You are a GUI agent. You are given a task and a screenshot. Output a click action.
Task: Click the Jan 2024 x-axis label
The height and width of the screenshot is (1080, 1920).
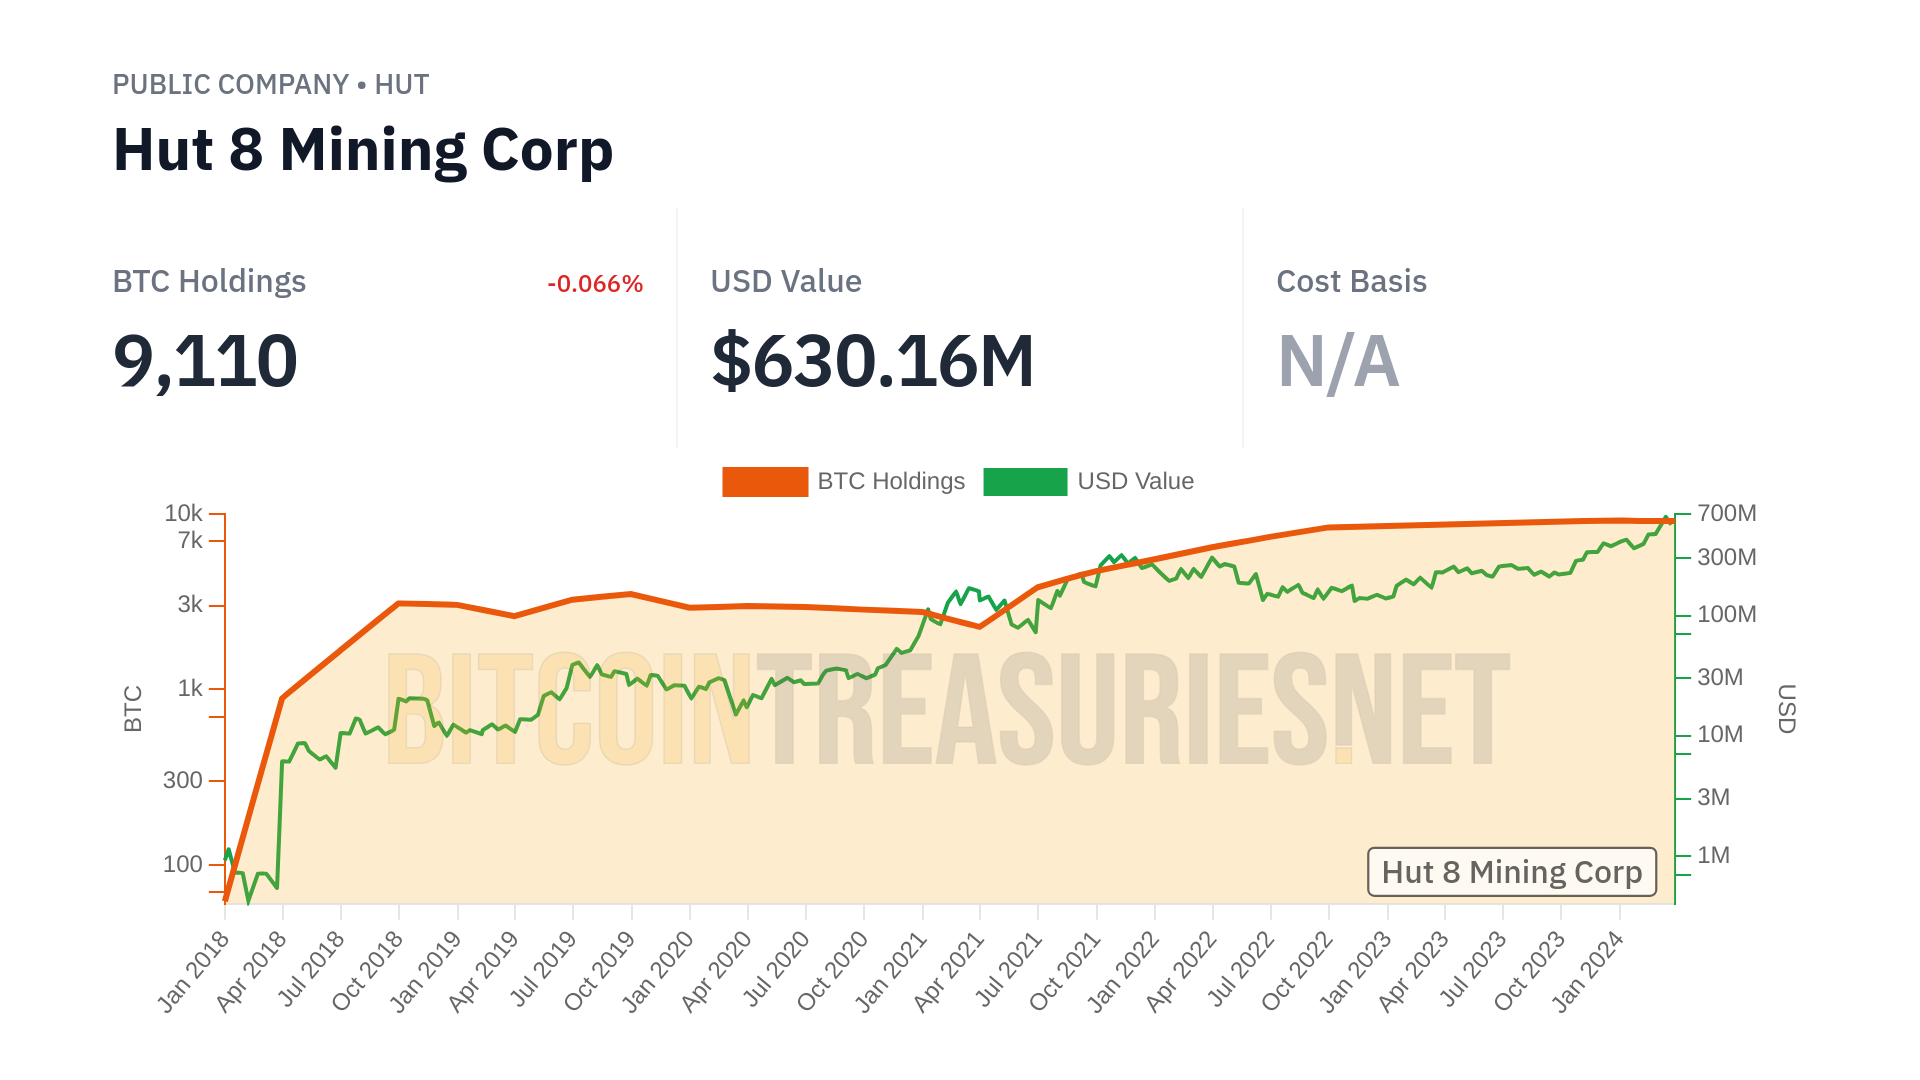[1589, 971]
